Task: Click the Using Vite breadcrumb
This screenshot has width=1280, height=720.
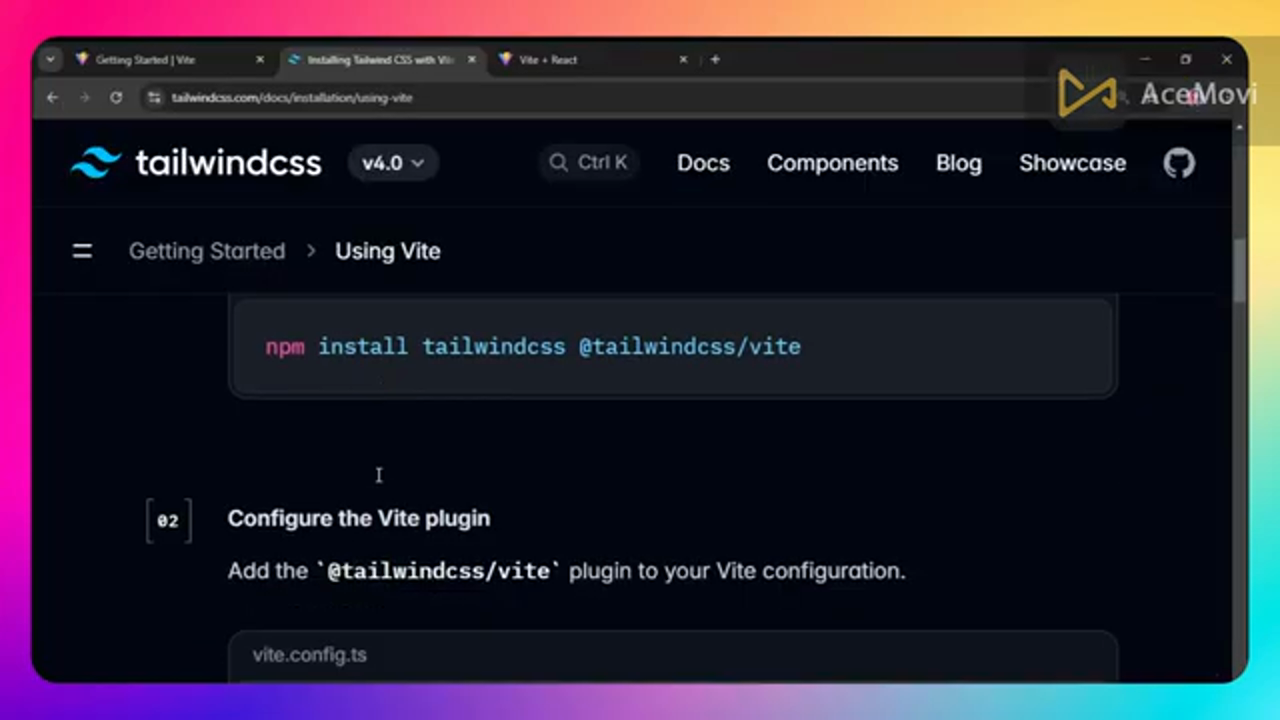Action: [x=388, y=251]
